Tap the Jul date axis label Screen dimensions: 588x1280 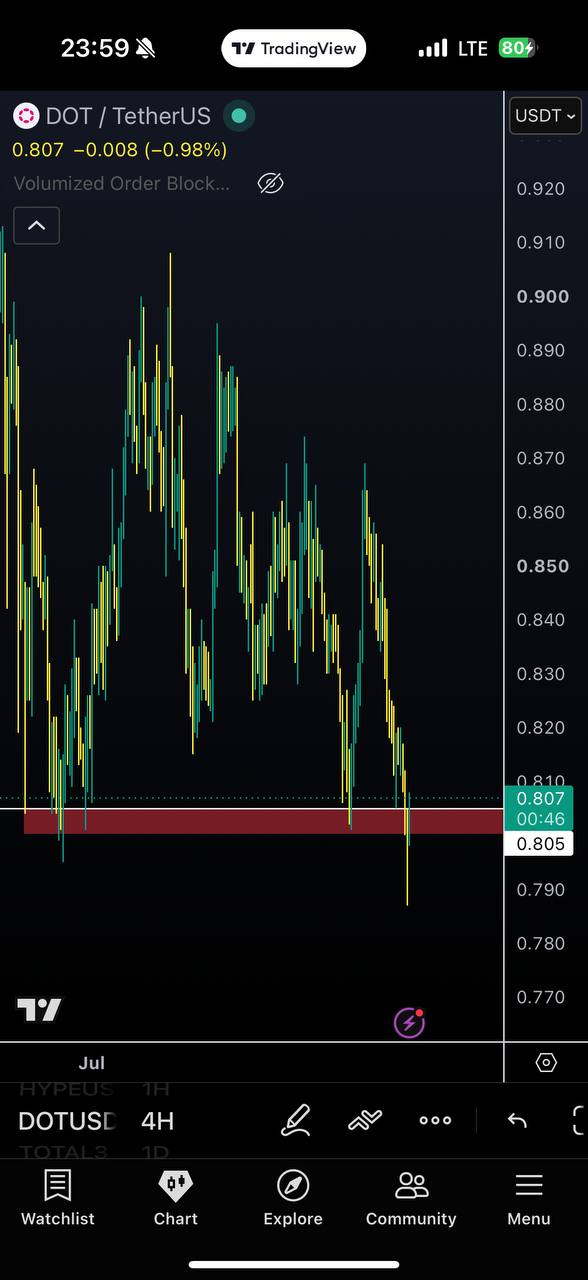click(x=92, y=1063)
